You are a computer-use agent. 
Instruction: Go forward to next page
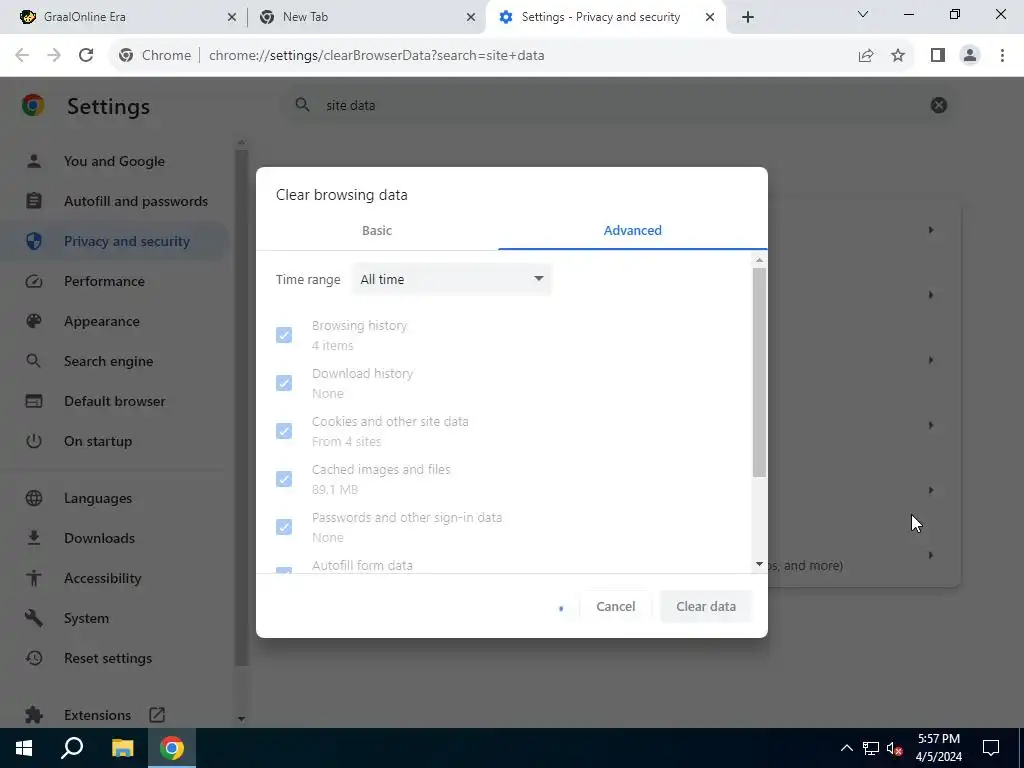[54, 56]
